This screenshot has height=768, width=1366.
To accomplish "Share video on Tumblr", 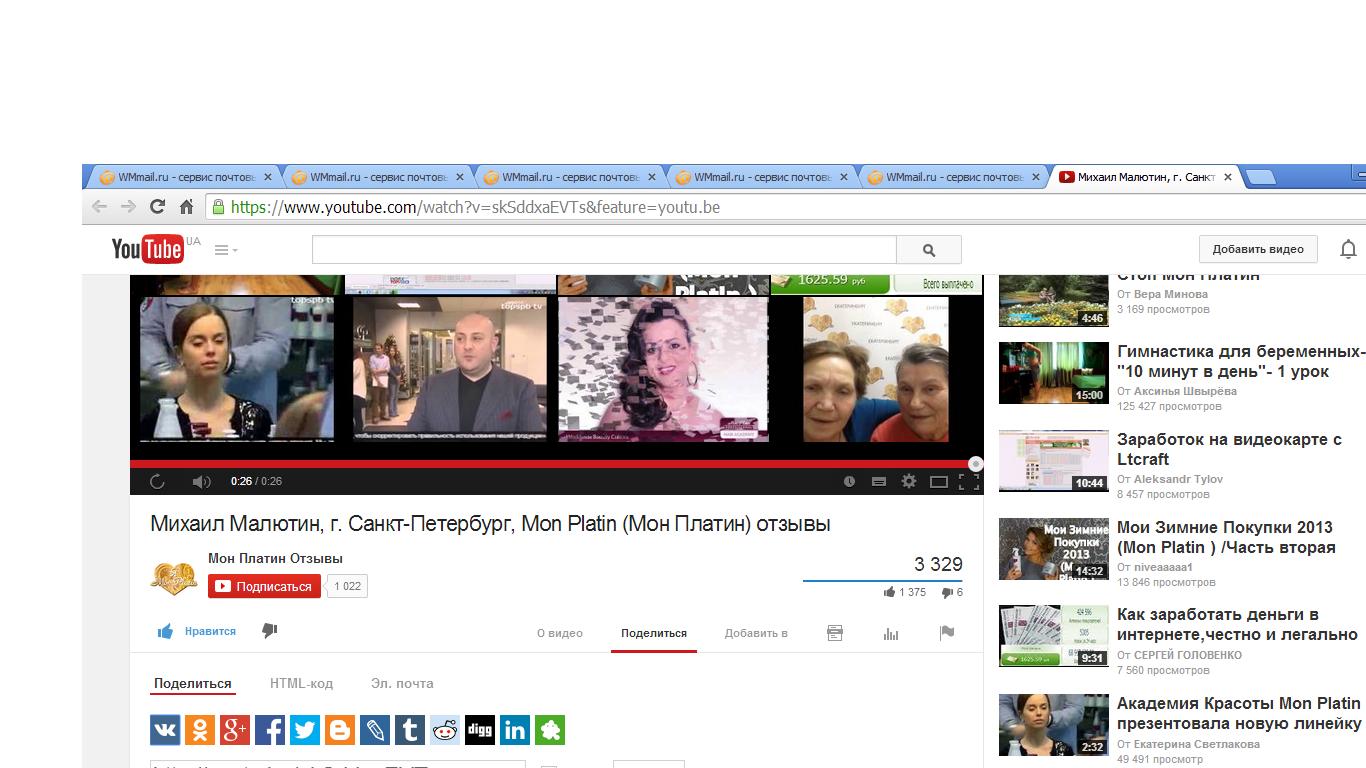I will tap(410, 730).
